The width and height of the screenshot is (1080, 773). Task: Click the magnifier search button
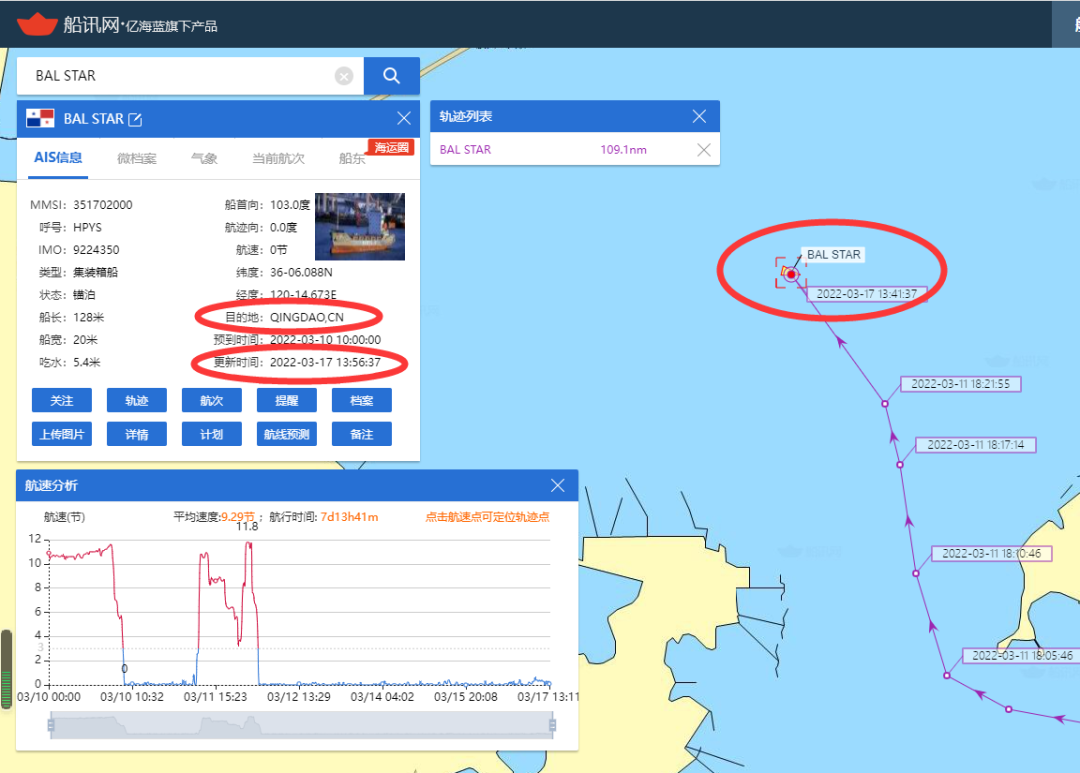coord(391,76)
